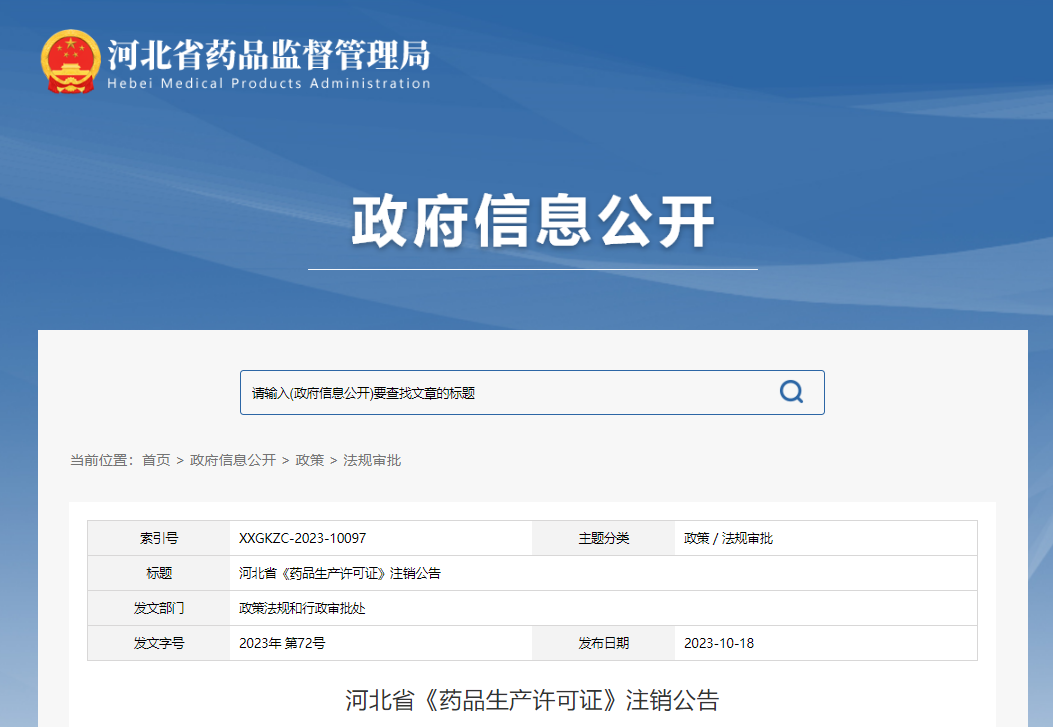This screenshot has height=727, width=1053.
Task: Select the department 政策法规和行政审批处
Action: click(x=302, y=608)
